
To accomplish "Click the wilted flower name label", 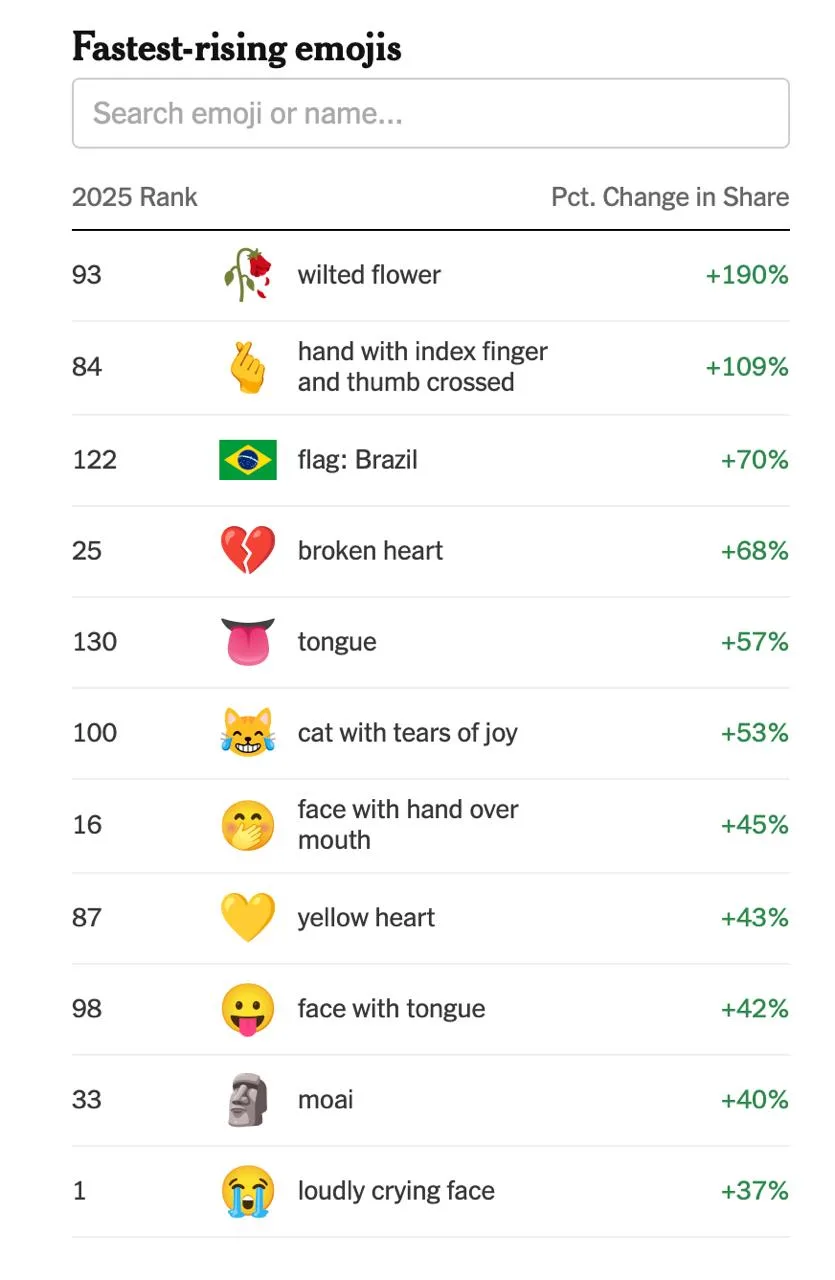I will pyautogui.click(x=369, y=275).
